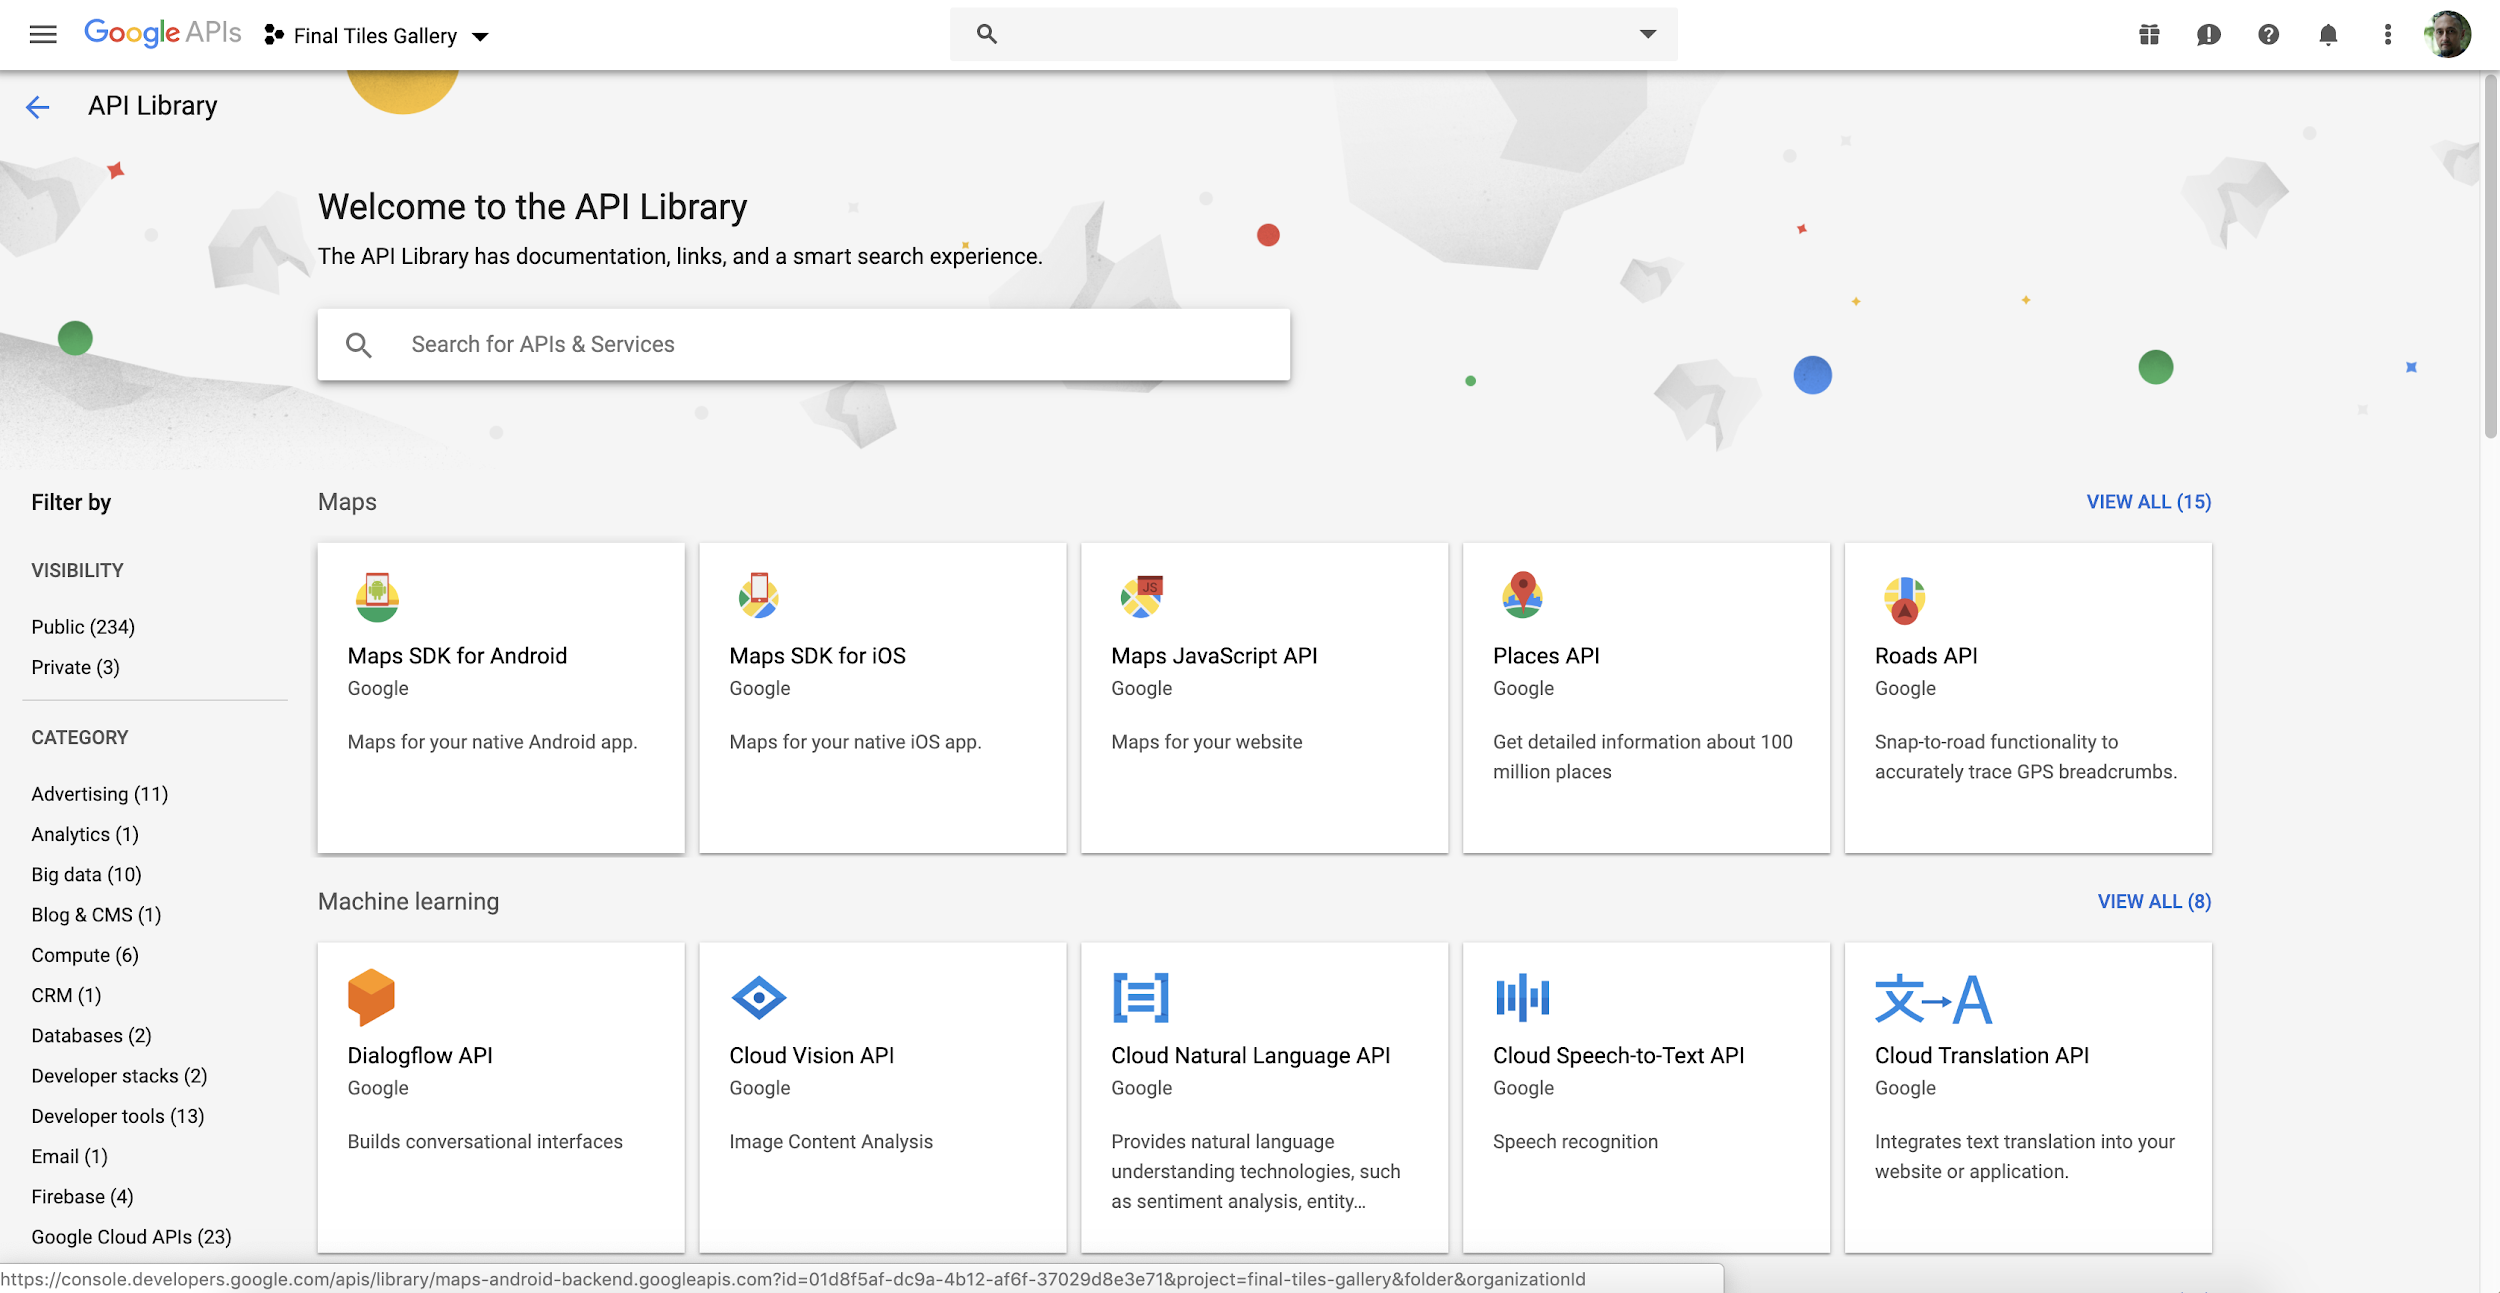Expand the project selector dropdown
The image size is (2500, 1293).
coord(478,33)
